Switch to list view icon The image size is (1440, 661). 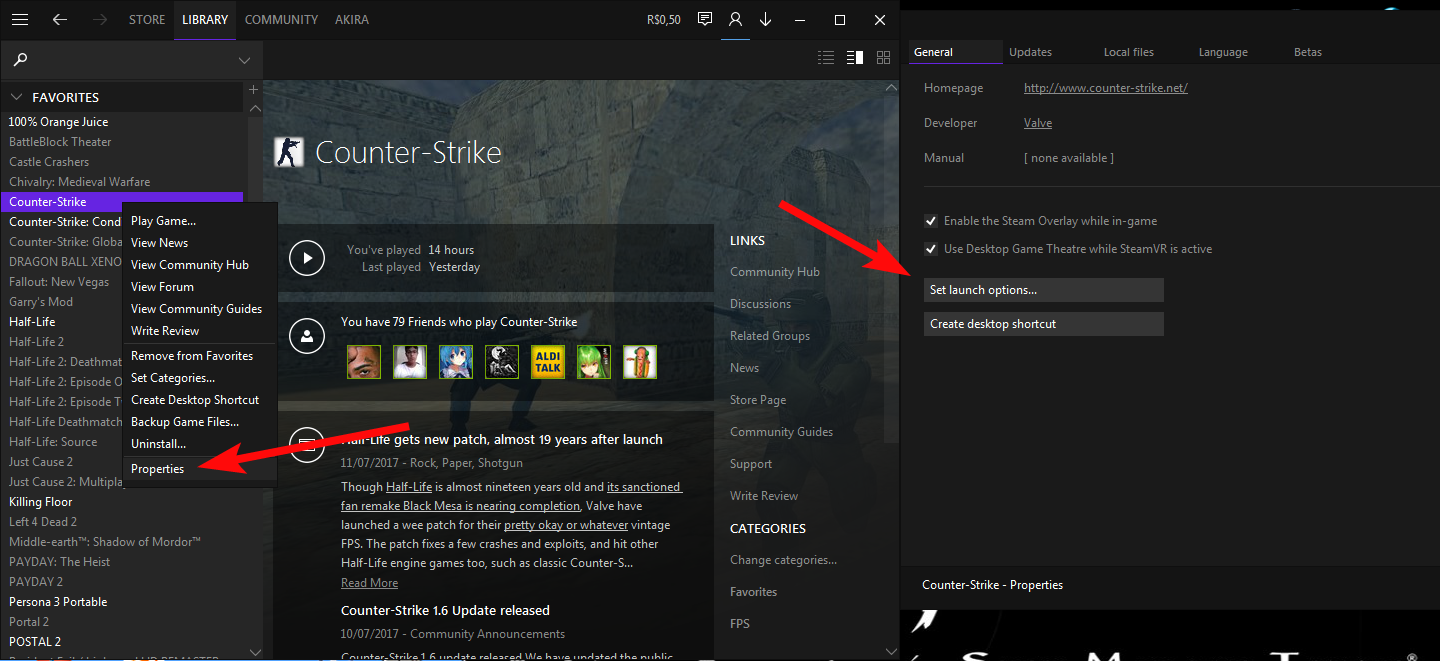pyautogui.click(x=826, y=58)
